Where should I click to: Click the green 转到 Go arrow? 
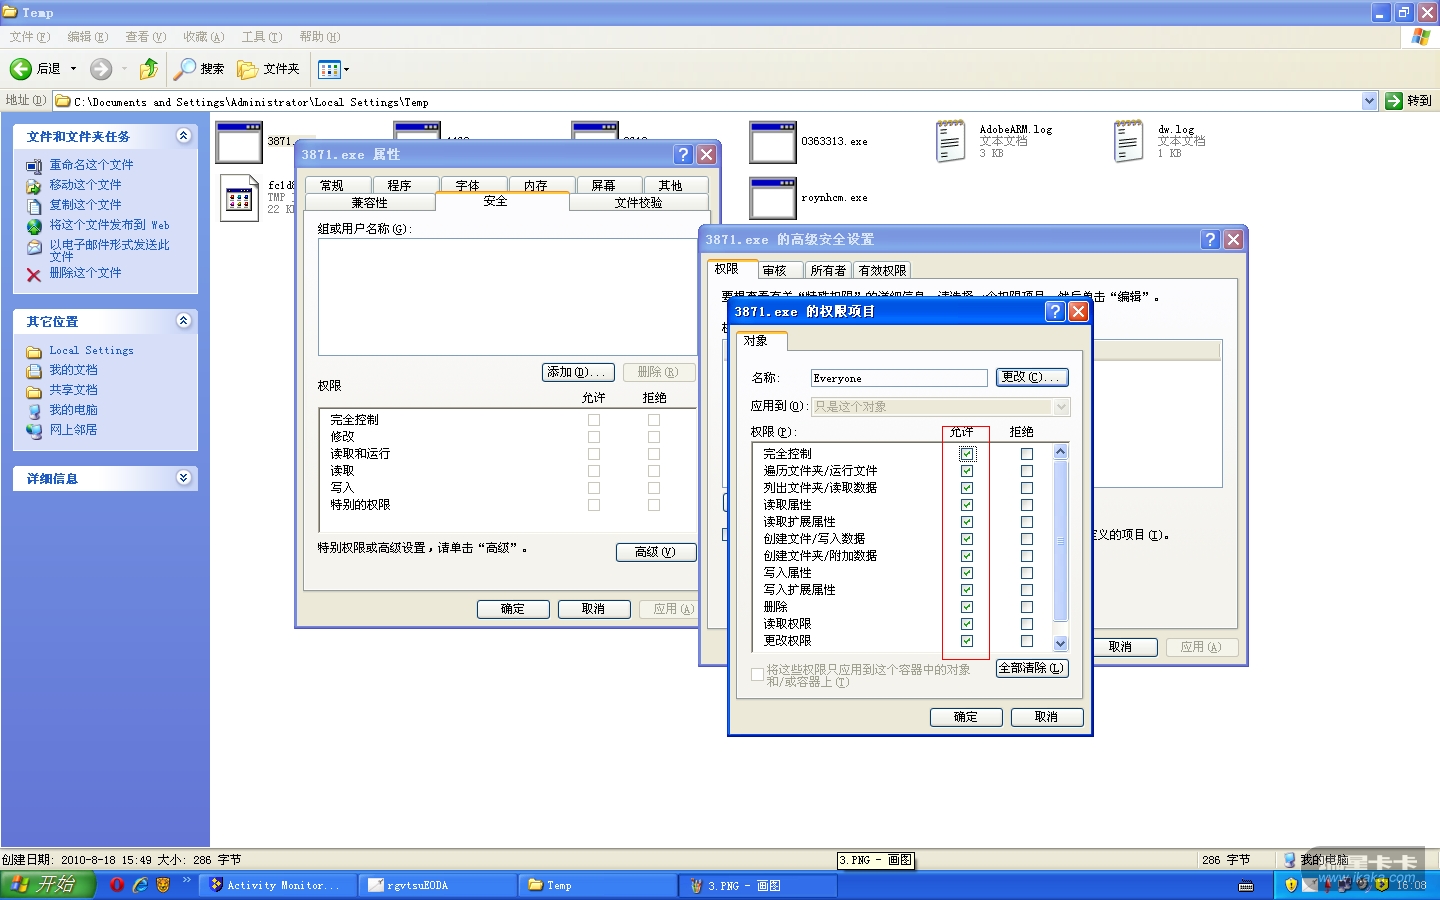(1394, 101)
